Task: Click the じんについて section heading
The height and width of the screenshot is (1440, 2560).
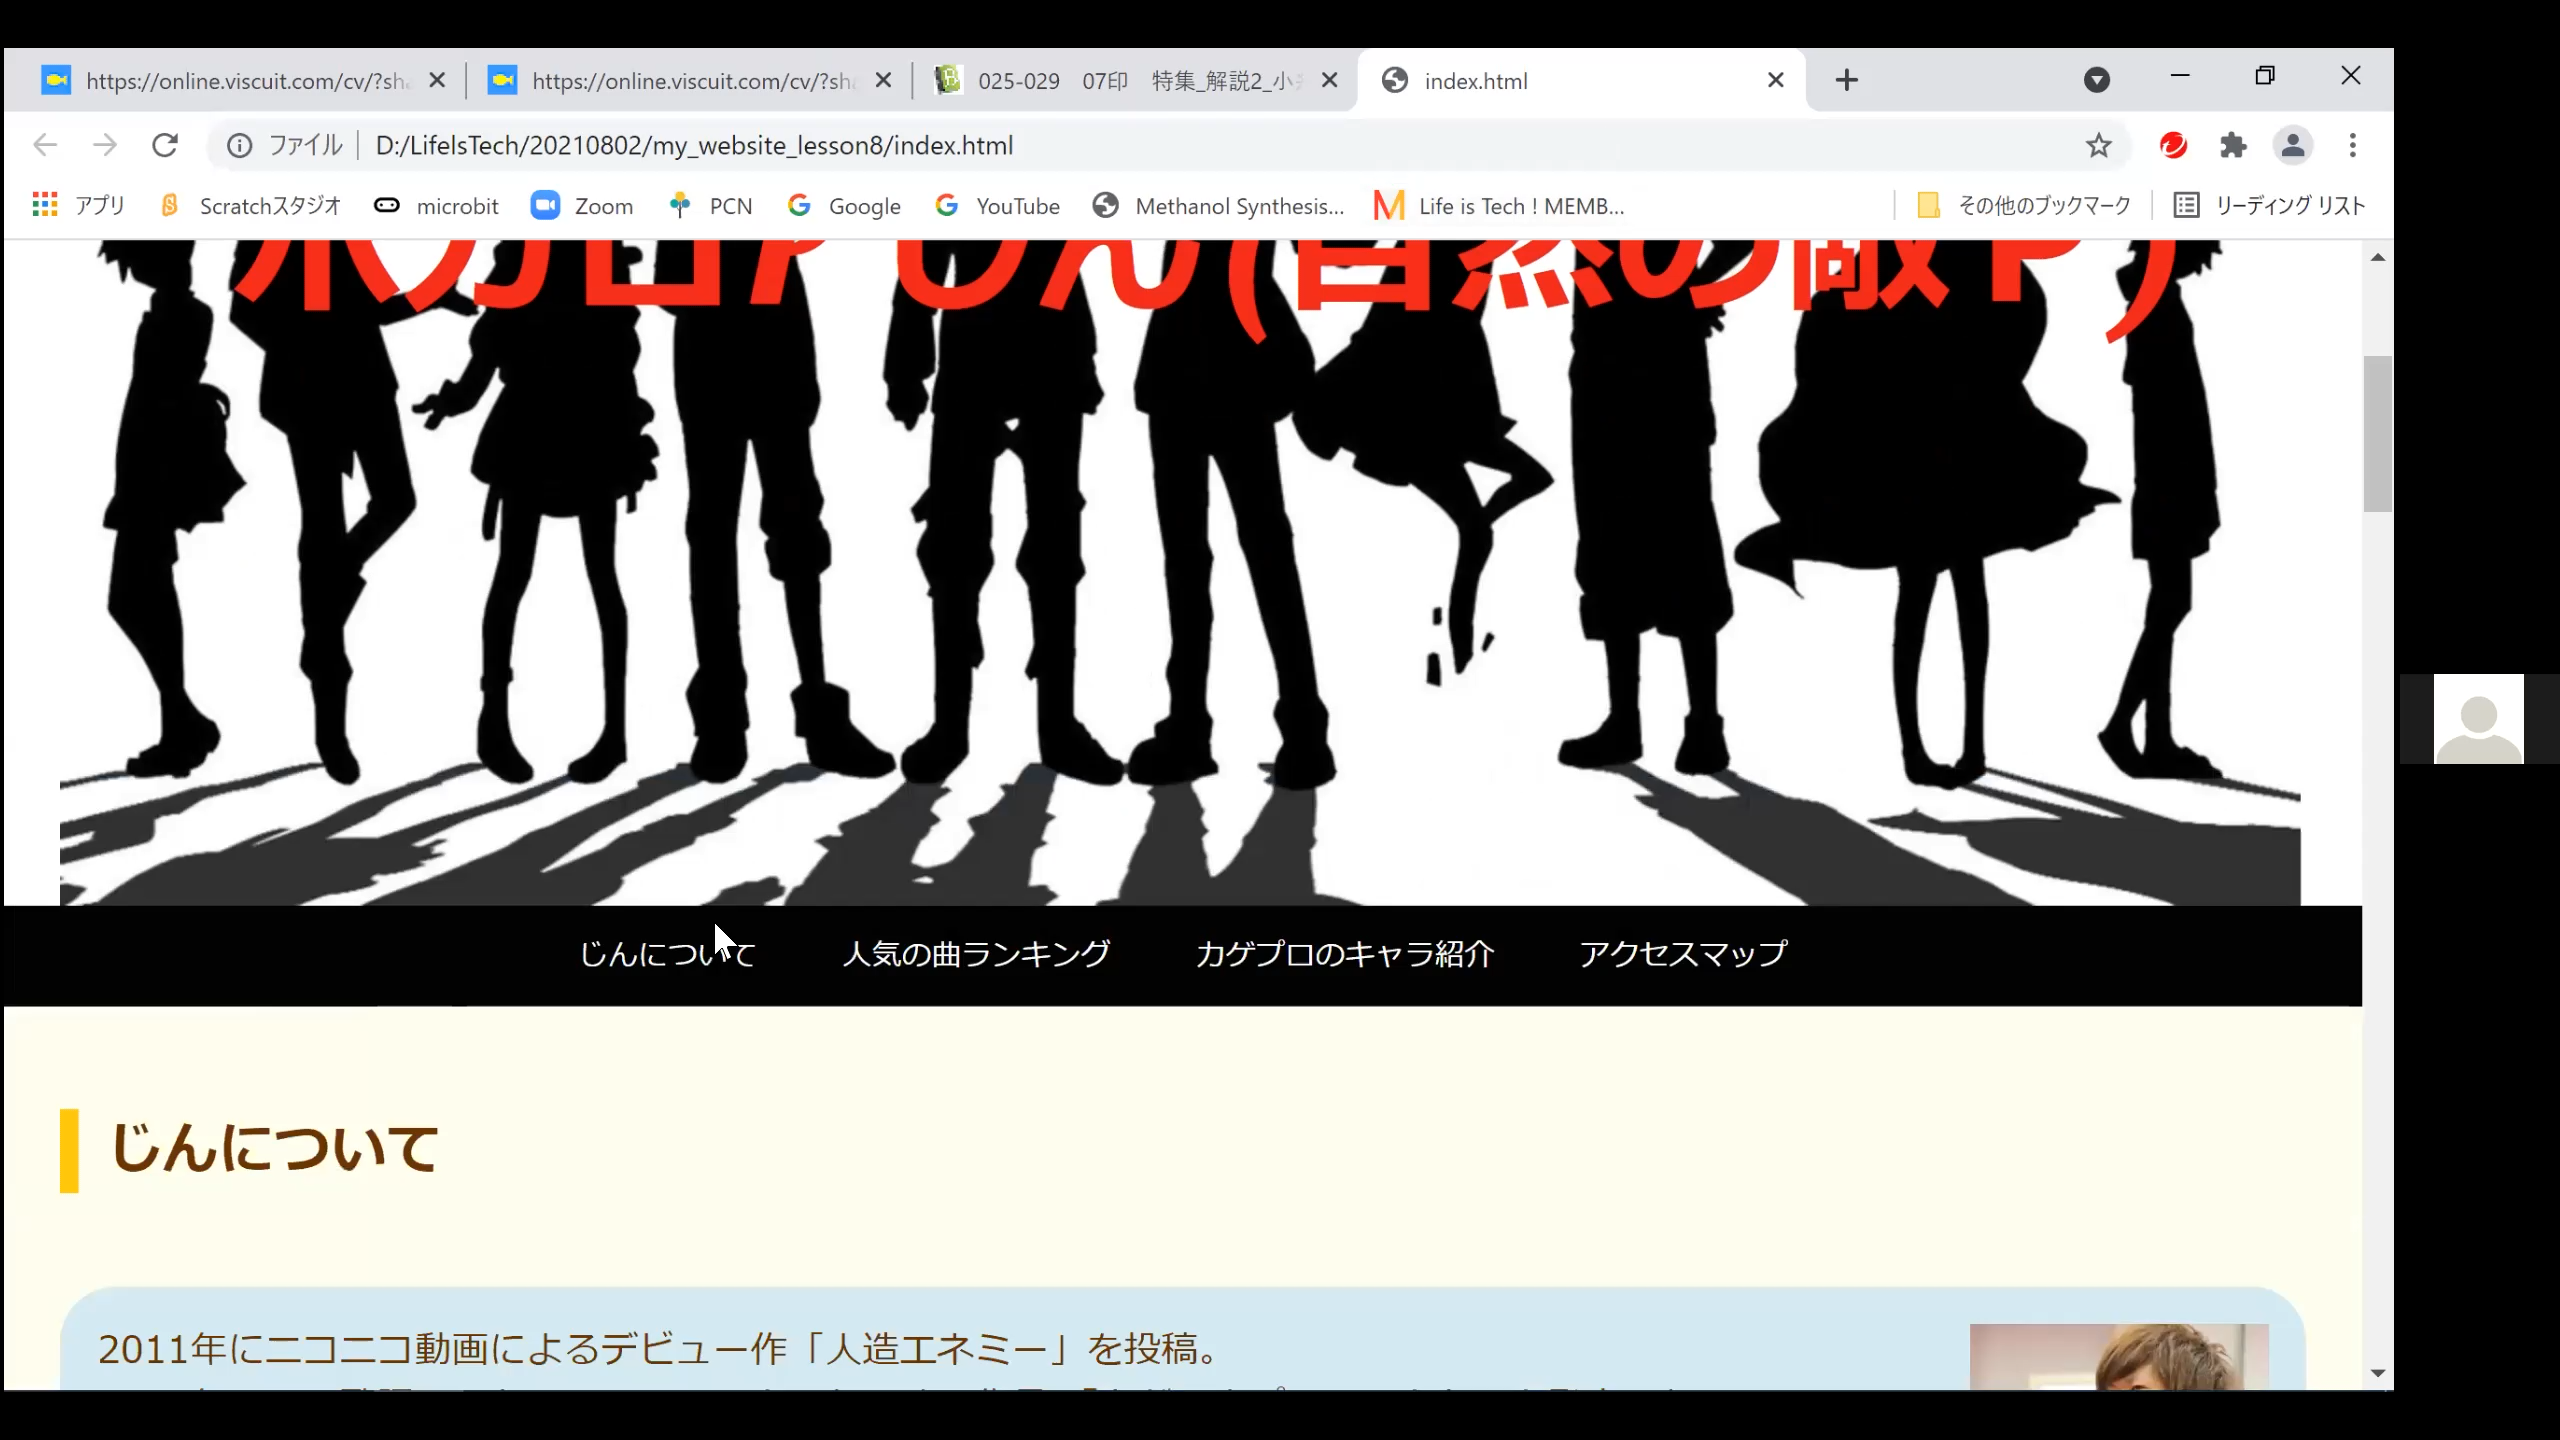Action: point(274,1148)
